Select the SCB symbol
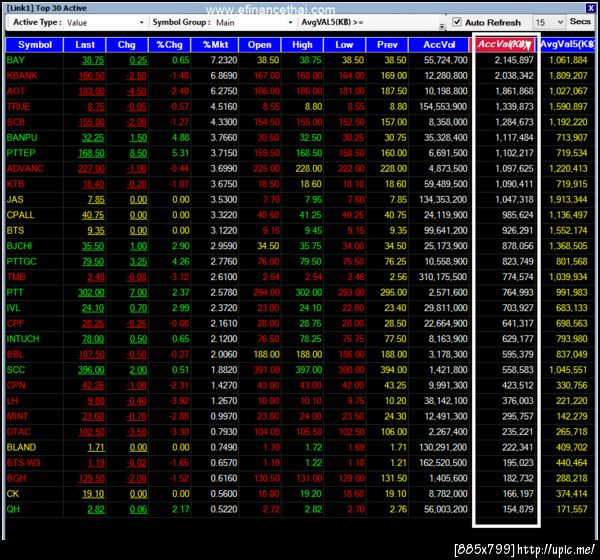Screen dimensions: 600x560 16,122
